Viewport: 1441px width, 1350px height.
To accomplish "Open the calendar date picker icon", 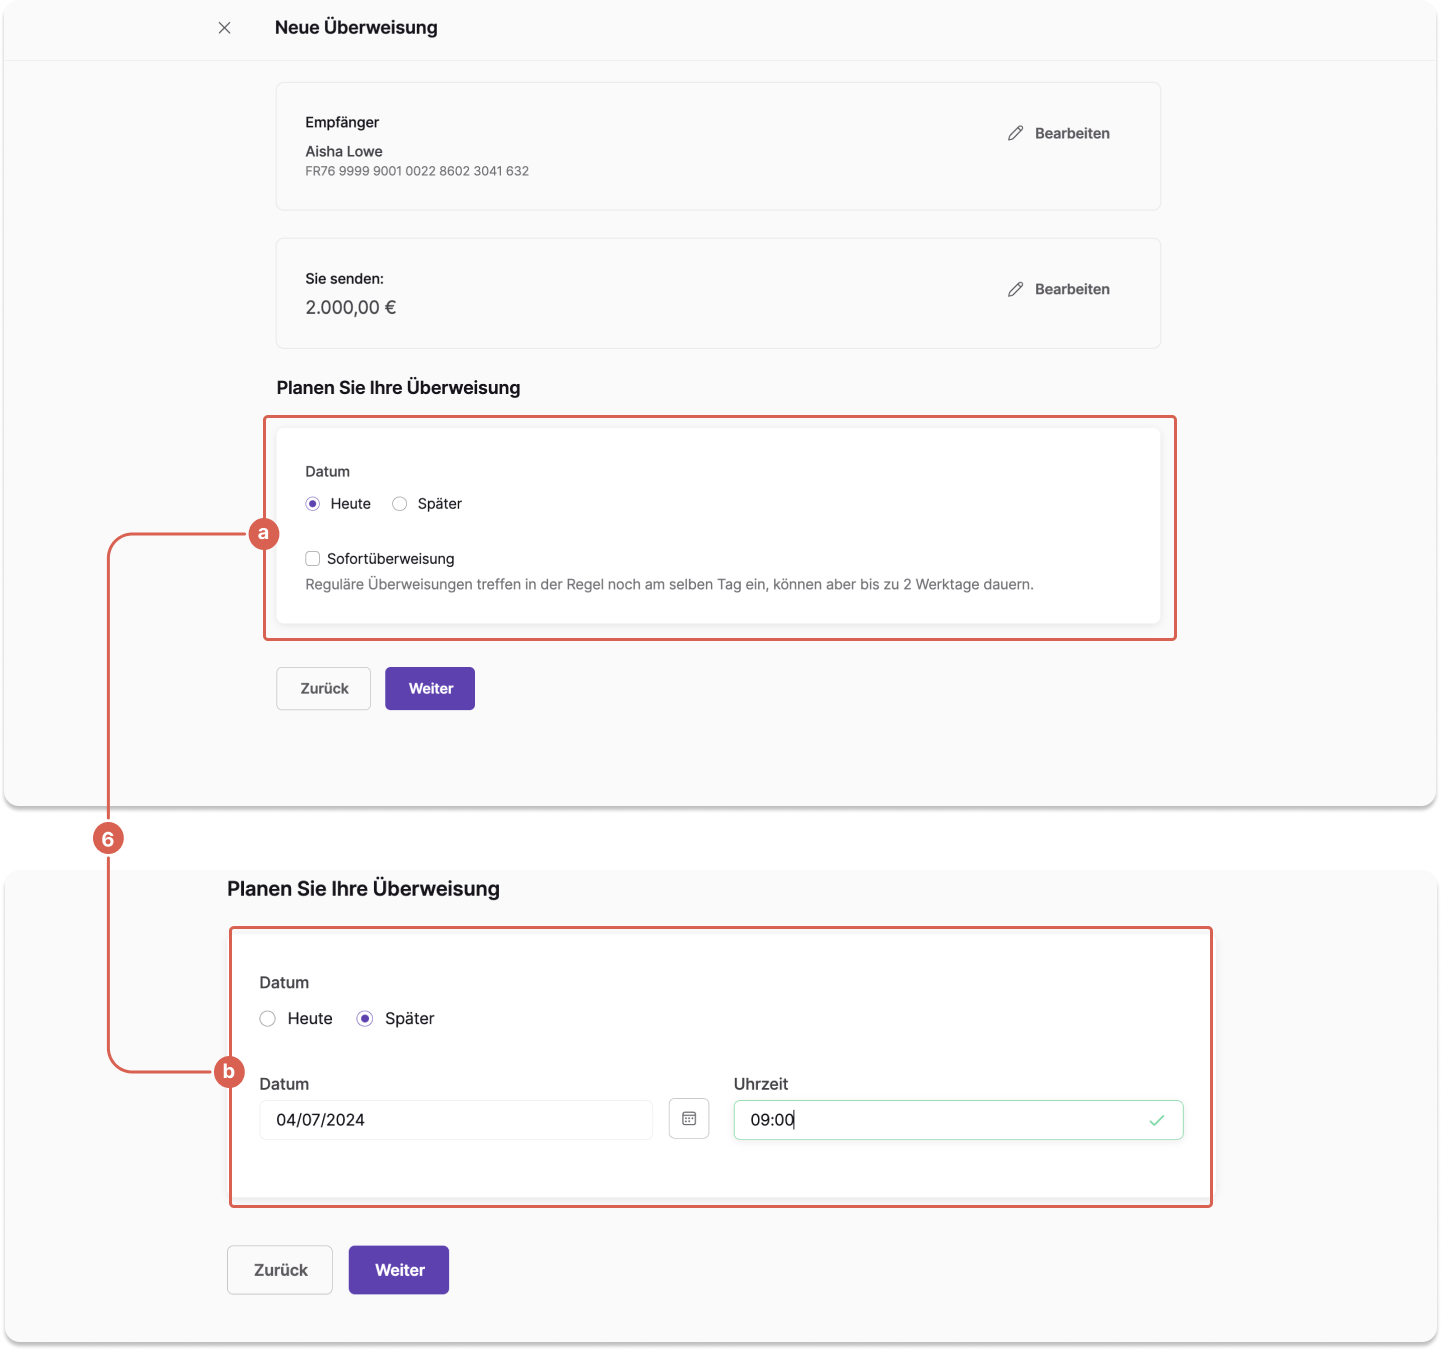I will 689,1119.
